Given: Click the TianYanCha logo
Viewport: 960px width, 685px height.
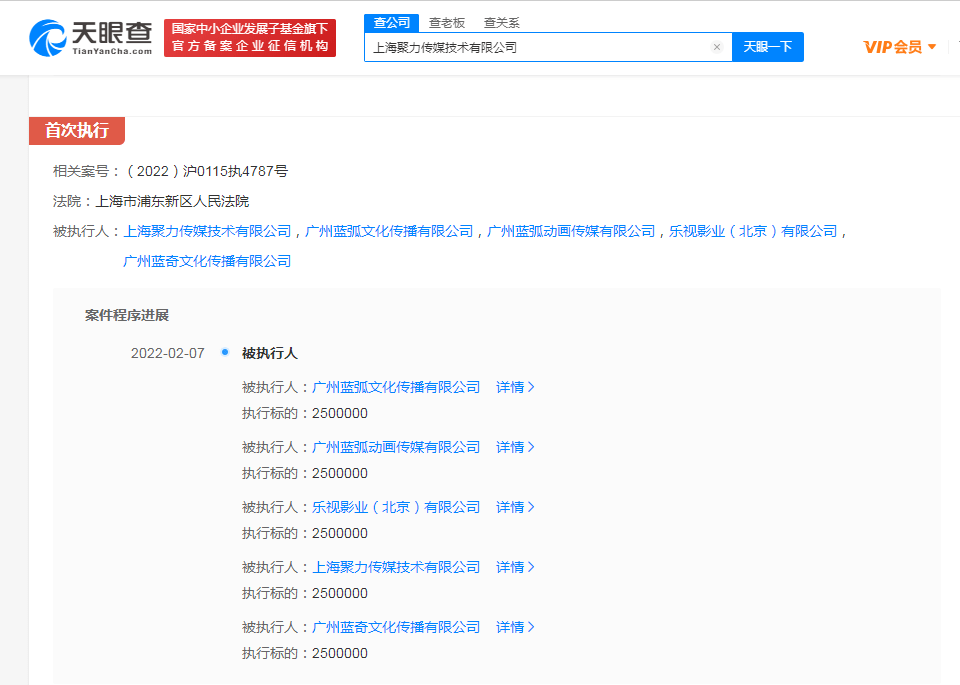Looking at the screenshot, I should click(91, 38).
